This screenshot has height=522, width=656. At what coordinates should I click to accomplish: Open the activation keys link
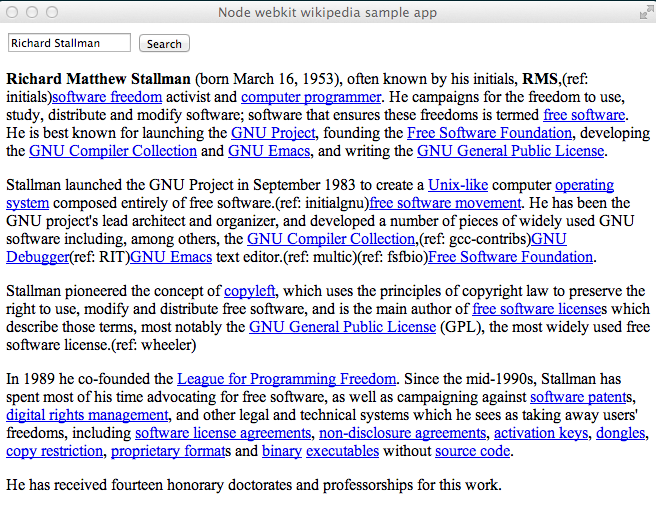point(541,433)
